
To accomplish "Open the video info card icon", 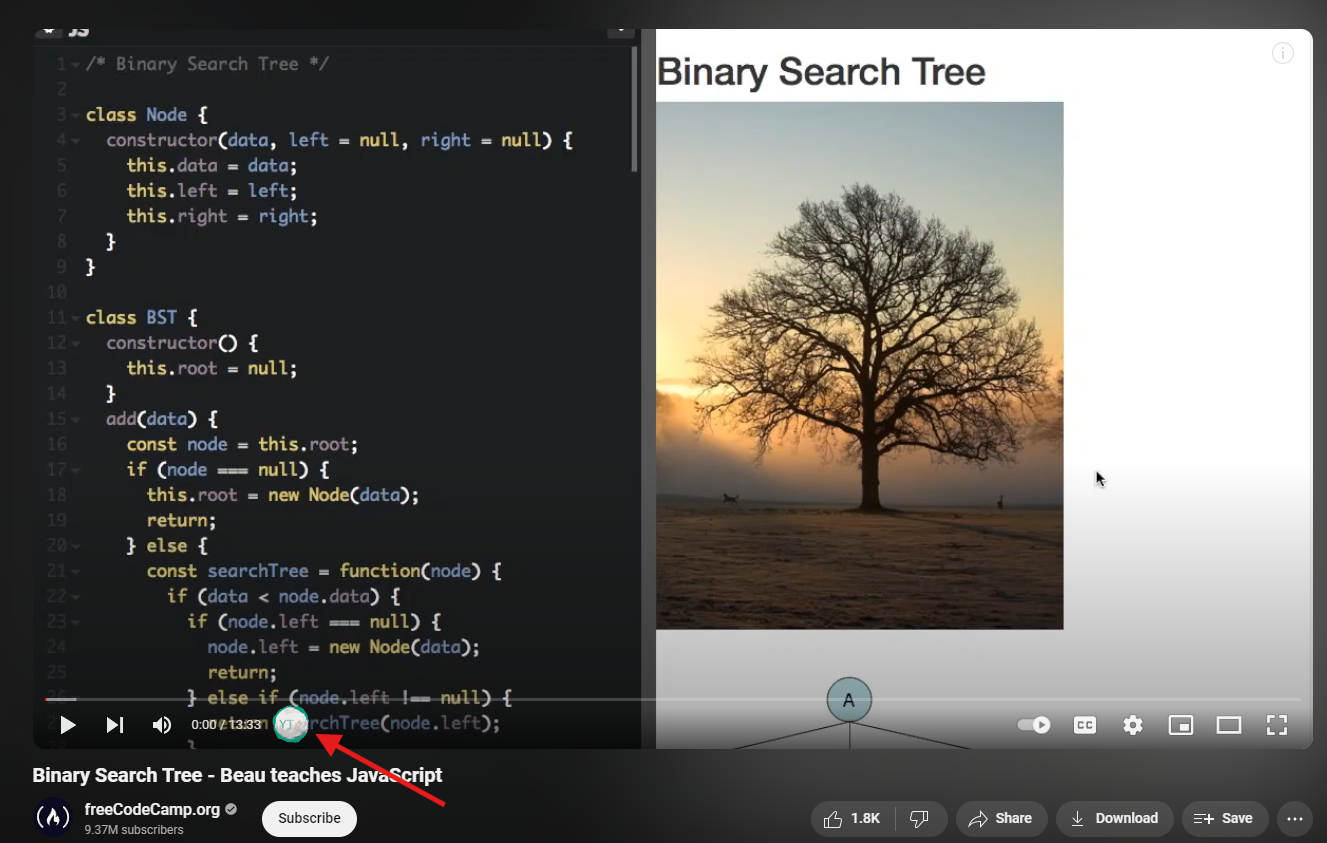I will click(x=1283, y=54).
